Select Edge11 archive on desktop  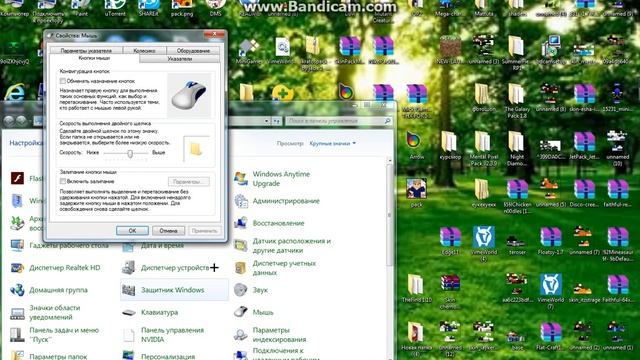(450, 241)
